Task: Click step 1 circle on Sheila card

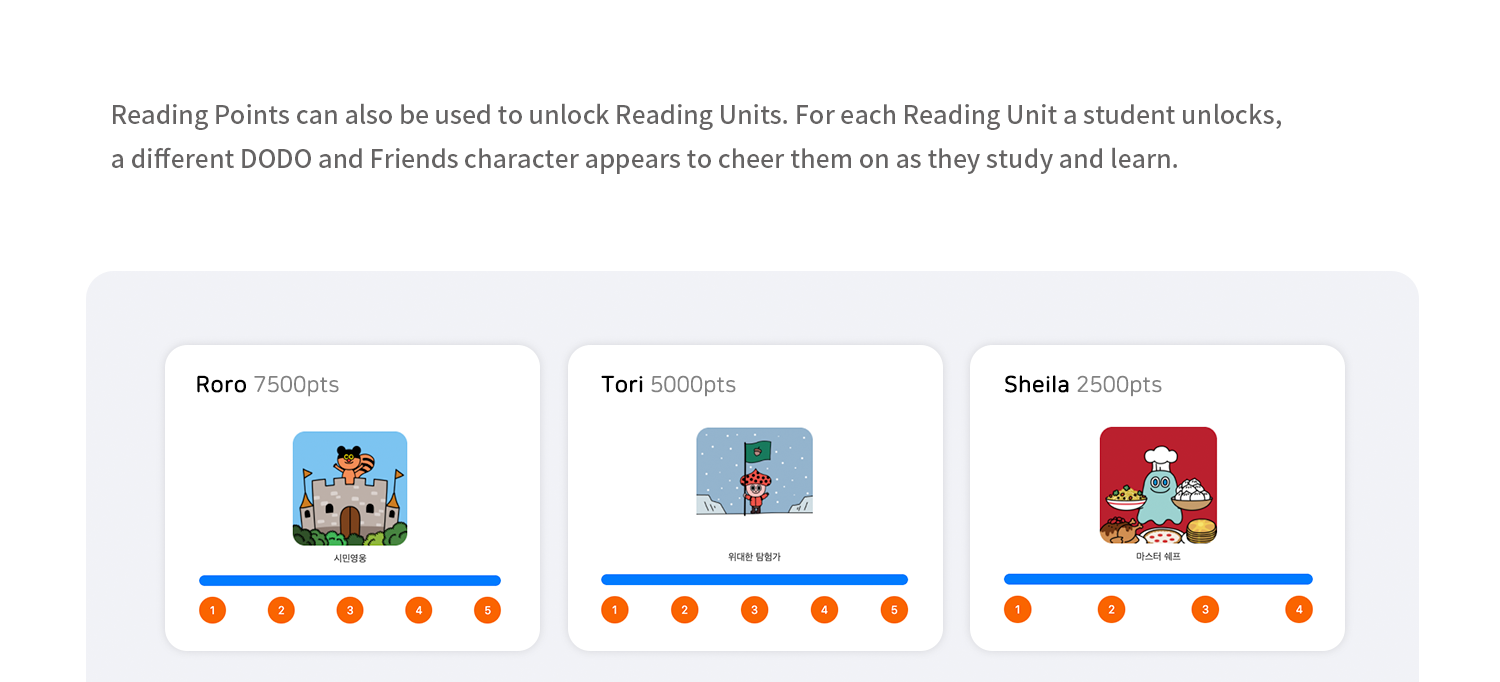Action: click(x=1017, y=609)
